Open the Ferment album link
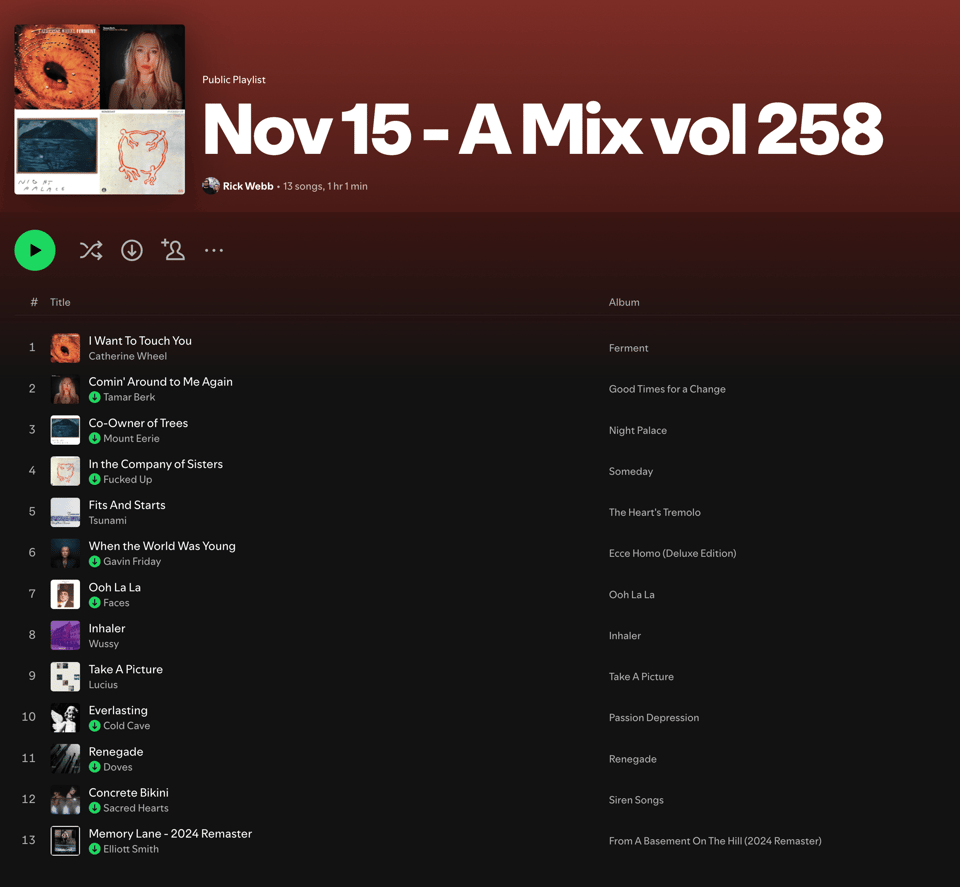Viewport: 960px width, 887px height. [628, 348]
